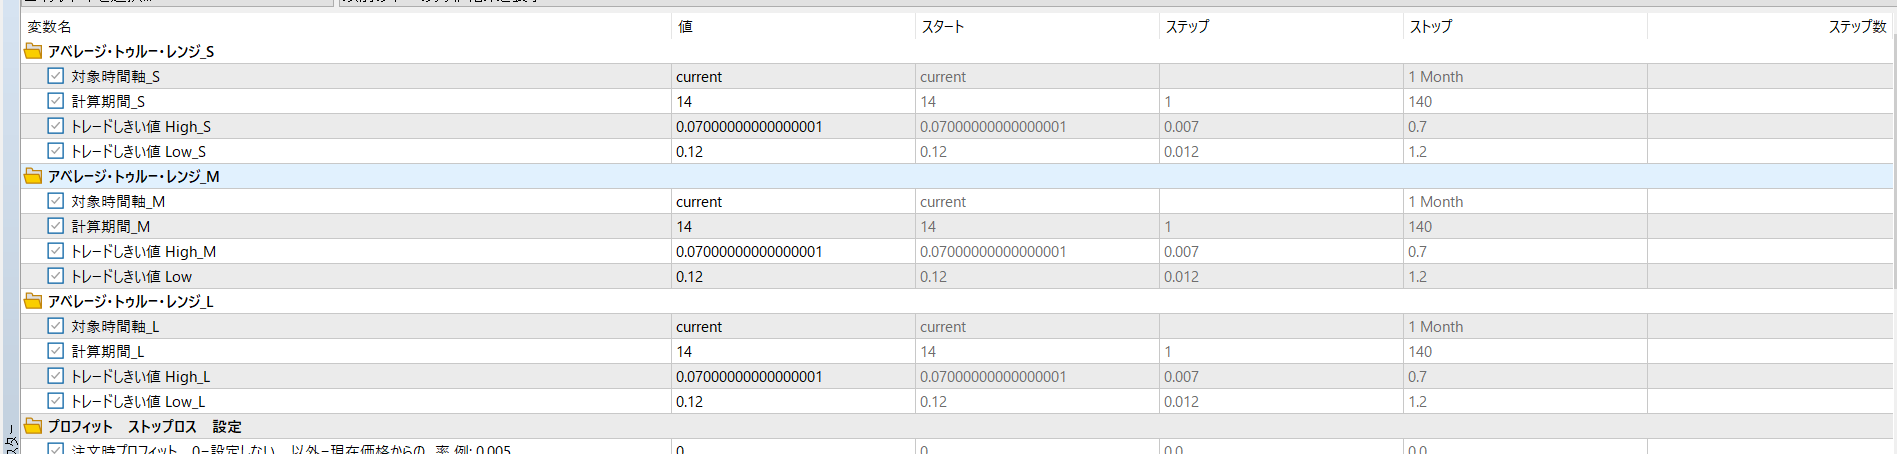Uncheck the 計算期間_M checkbox
This screenshot has height=454, width=1897.
56,226
